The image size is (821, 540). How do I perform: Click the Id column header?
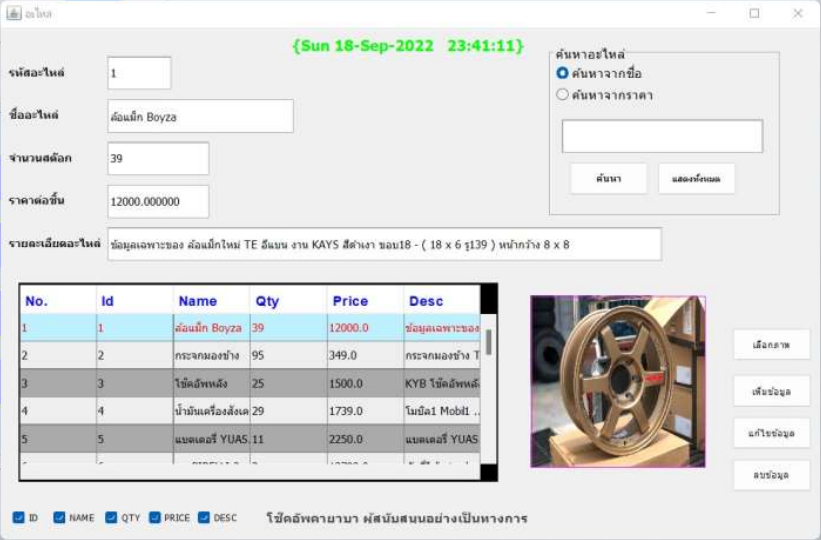tap(135, 301)
